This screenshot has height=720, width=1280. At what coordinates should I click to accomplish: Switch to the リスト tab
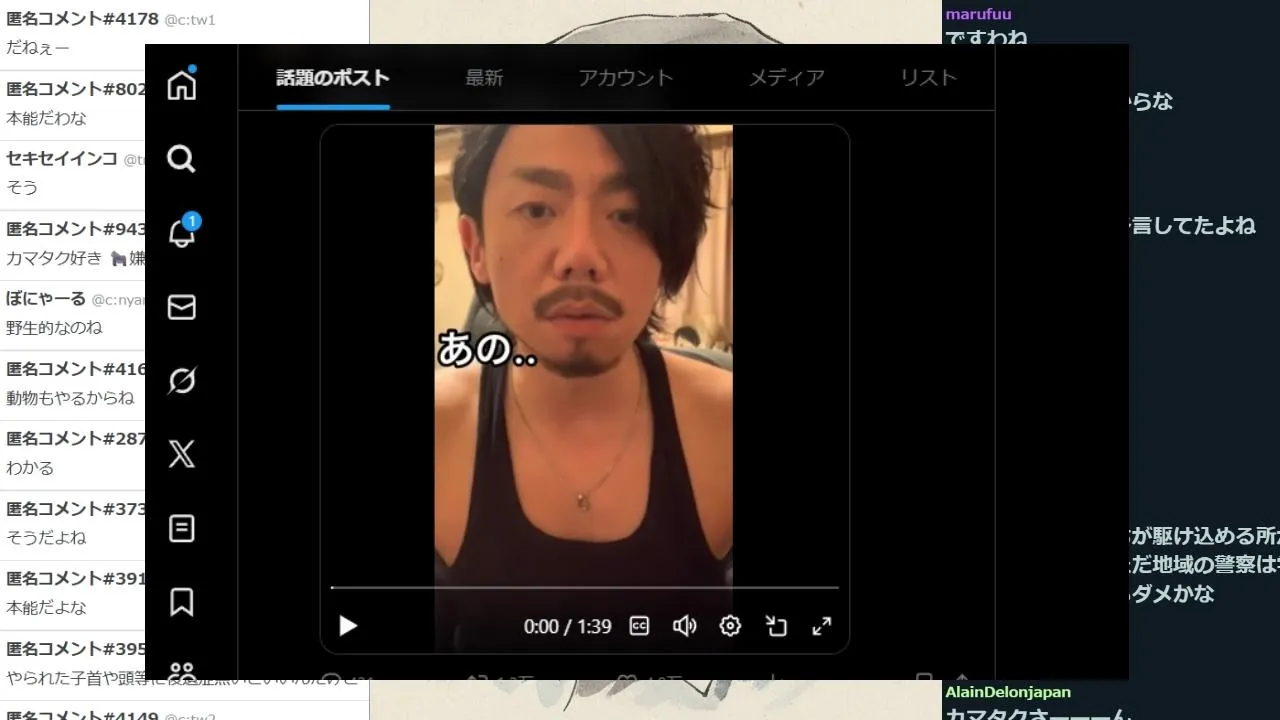928,78
